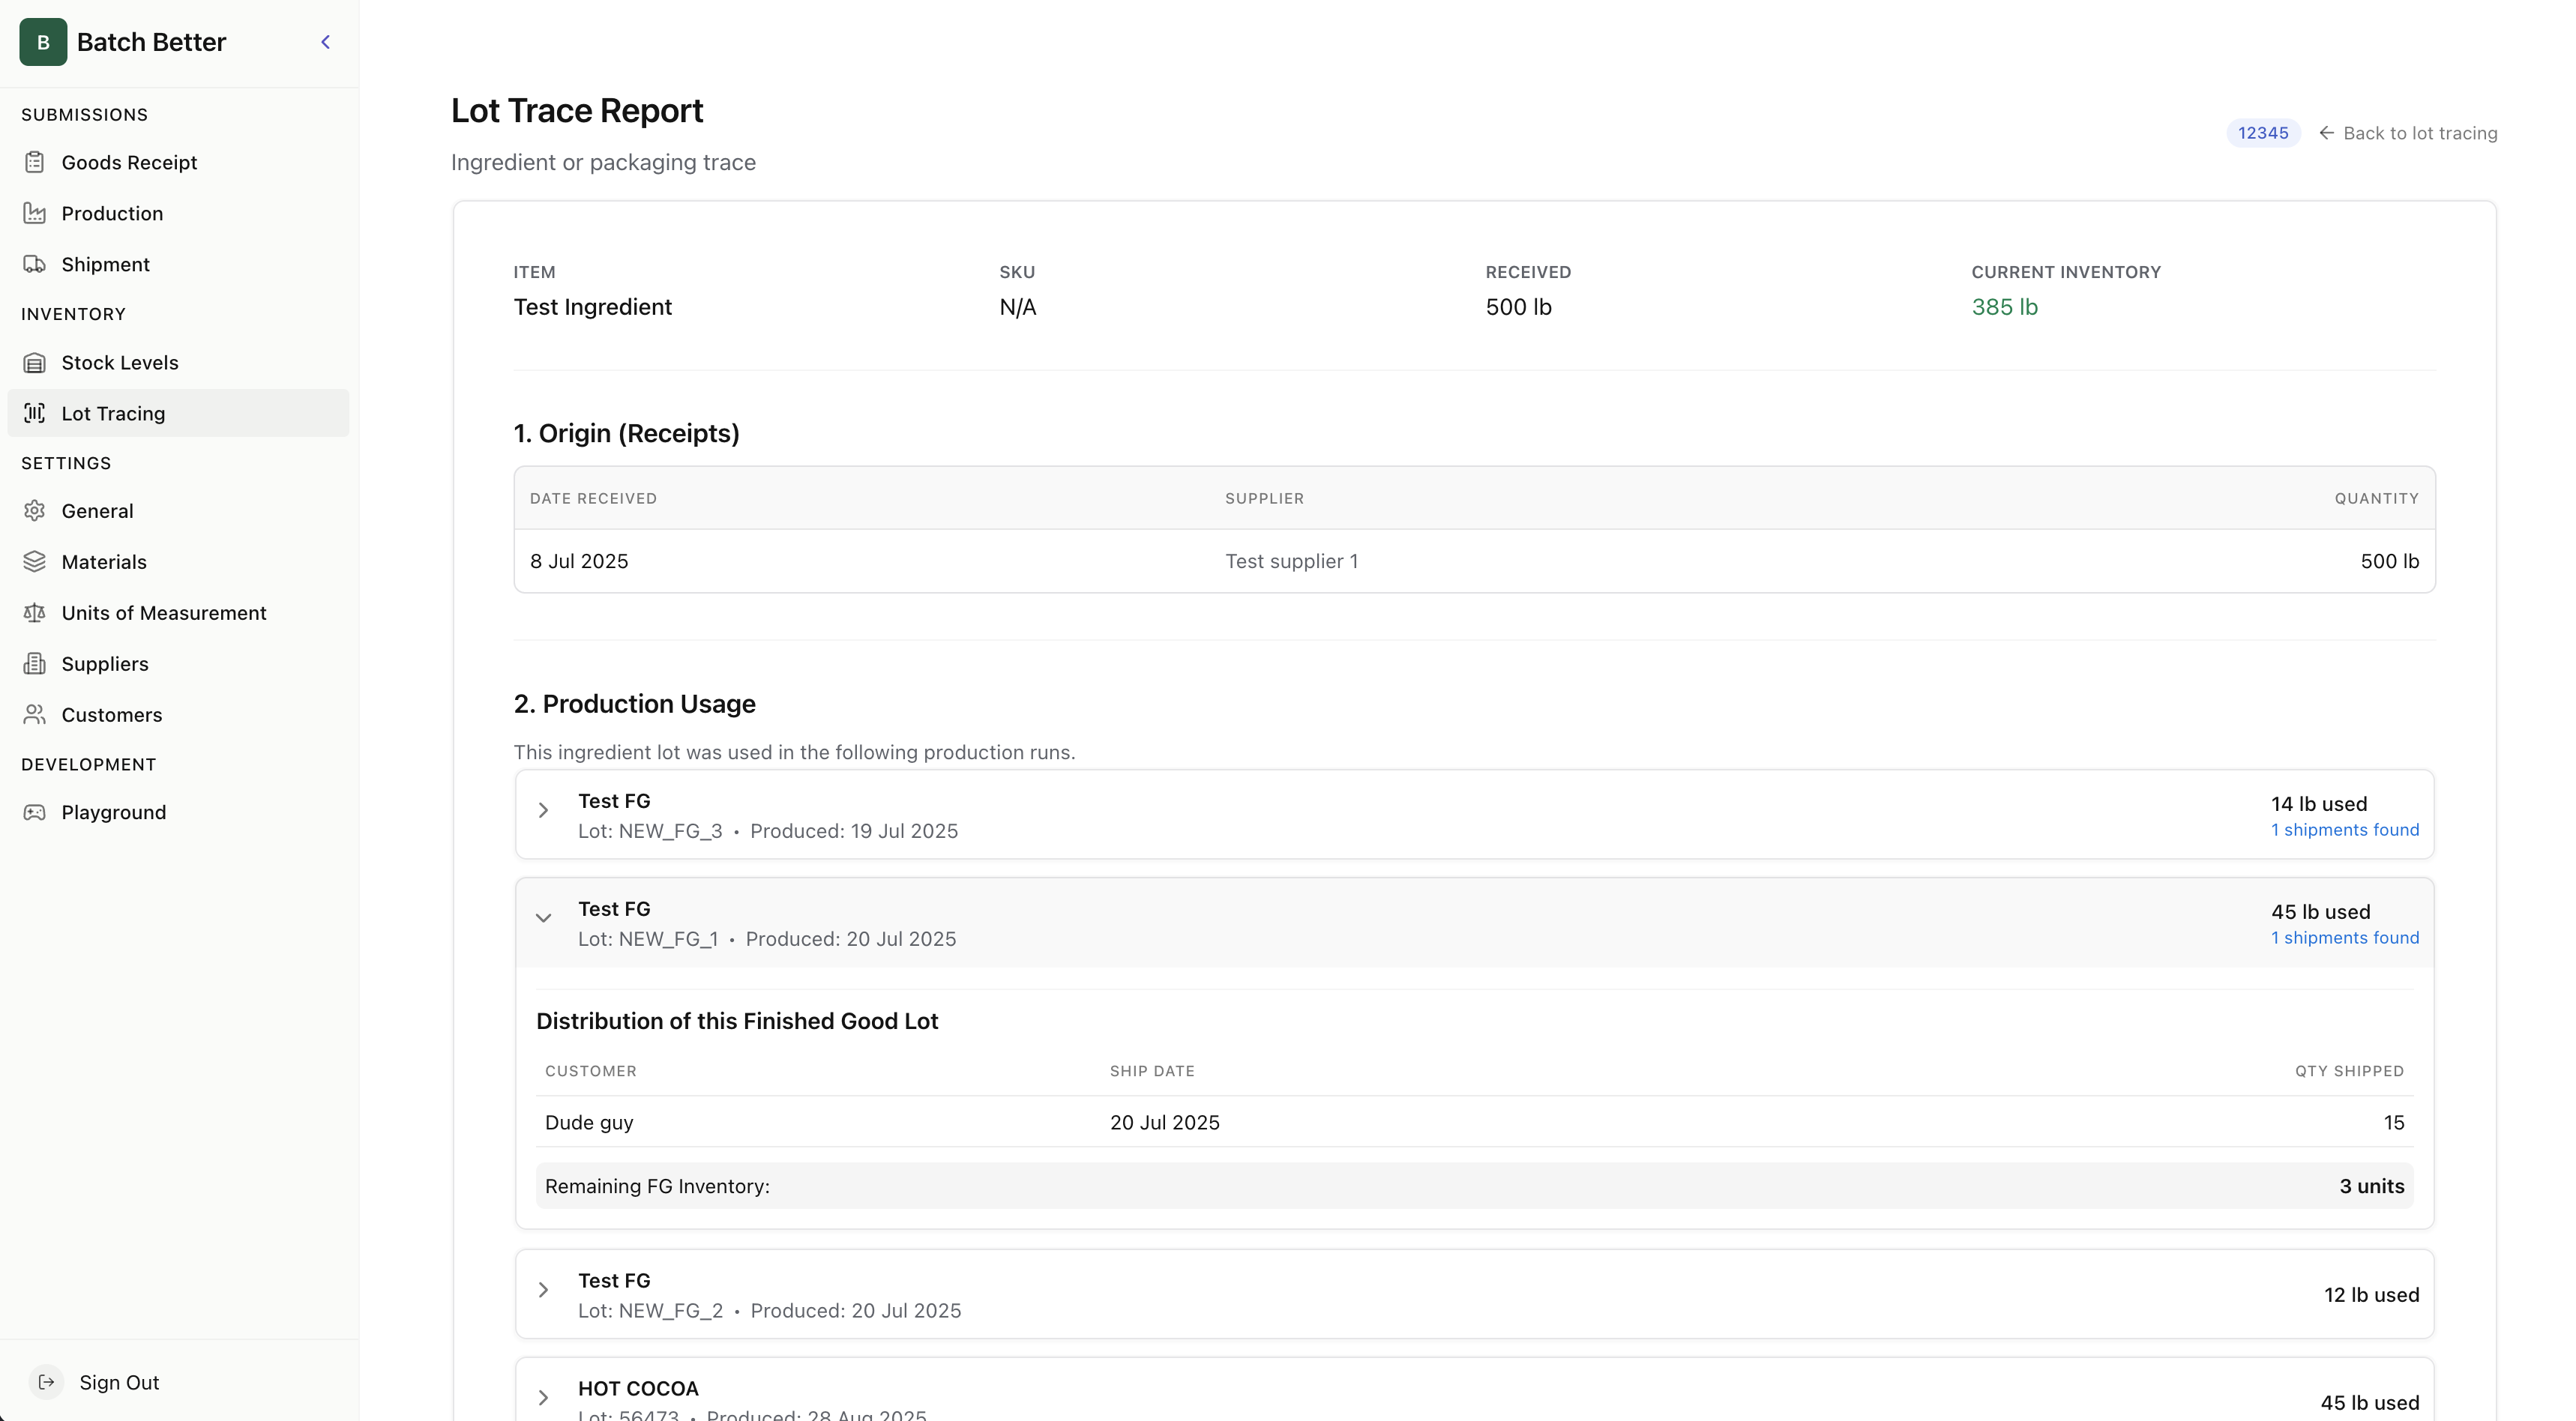The height and width of the screenshot is (1421, 2576).
Task: Select the Units of Measurement icon
Action: [x=35, y=612]
